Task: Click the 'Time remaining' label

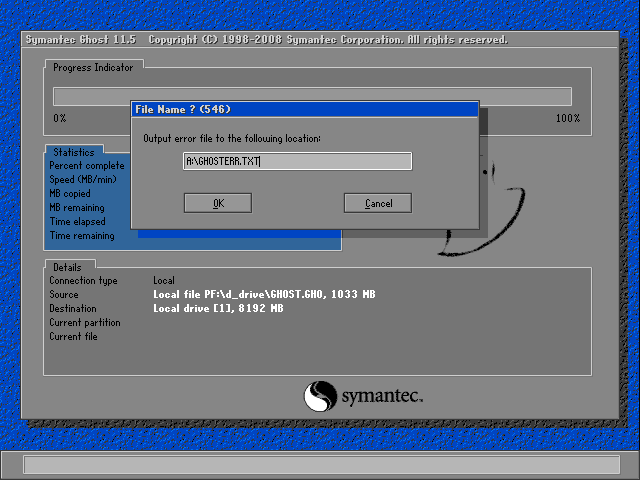Action: tap(82, 236)
